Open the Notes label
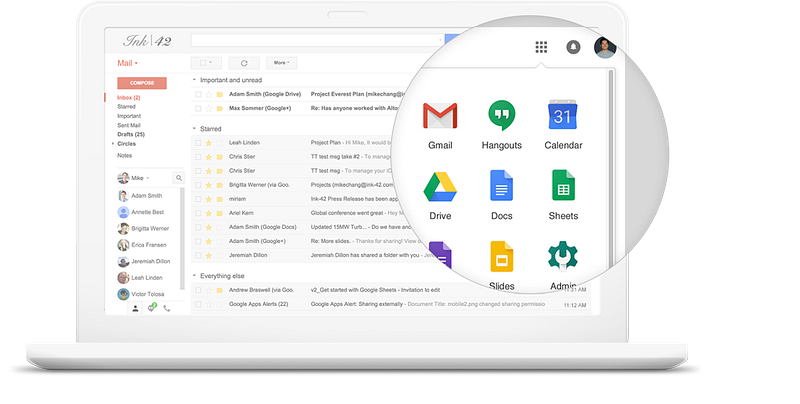The image size is (800, 404). pos(124,156)
